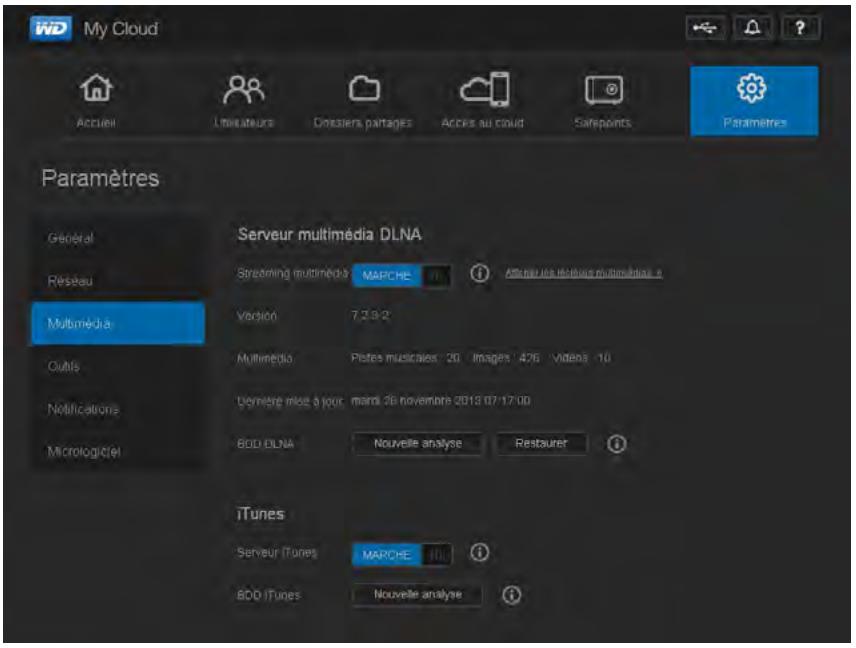
Task: Select Micrologiciel in the settings sidebar
Action: [x=117, y=451]
